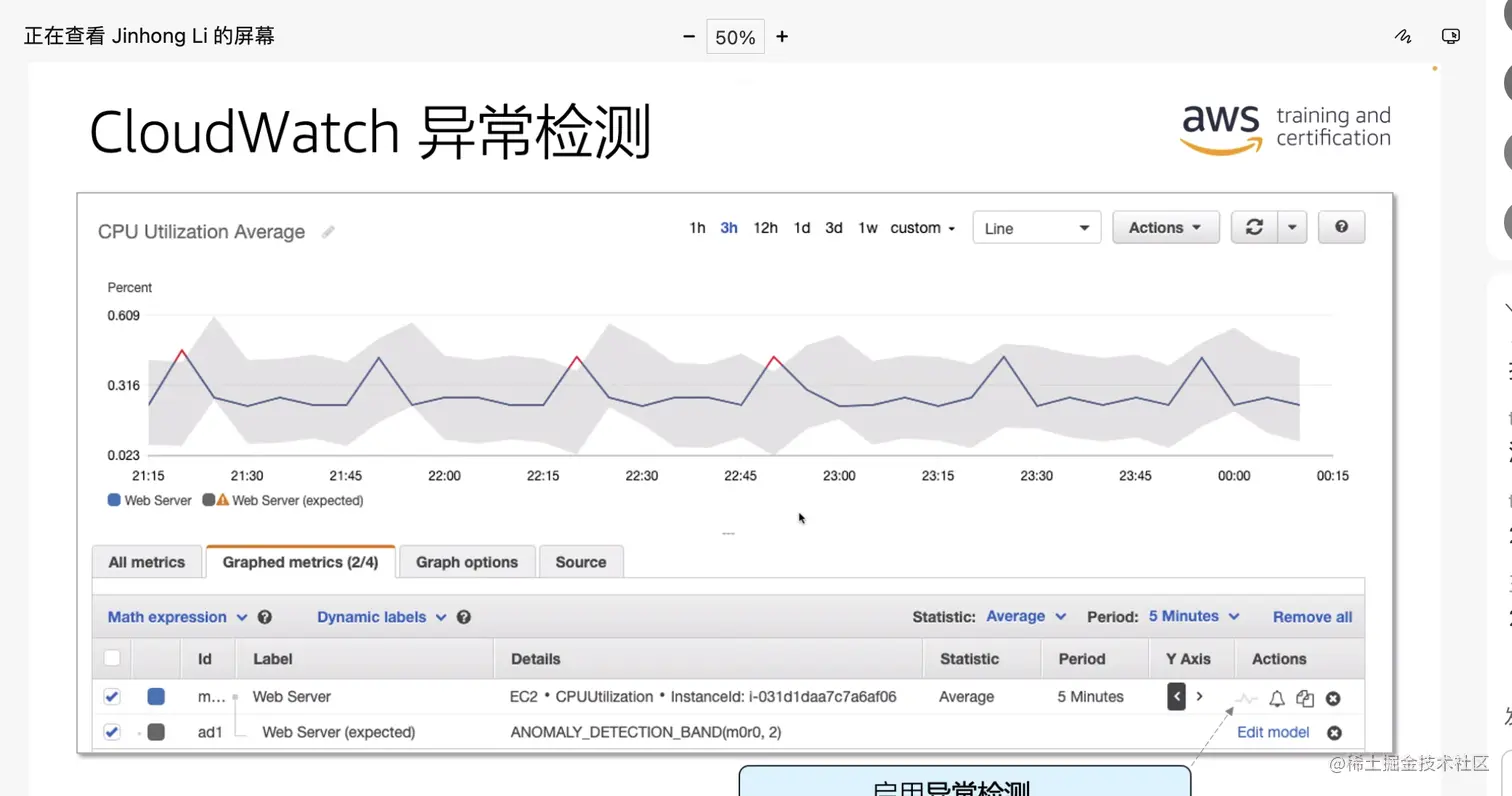Click the ad1 Id cell

coord(210,732)
